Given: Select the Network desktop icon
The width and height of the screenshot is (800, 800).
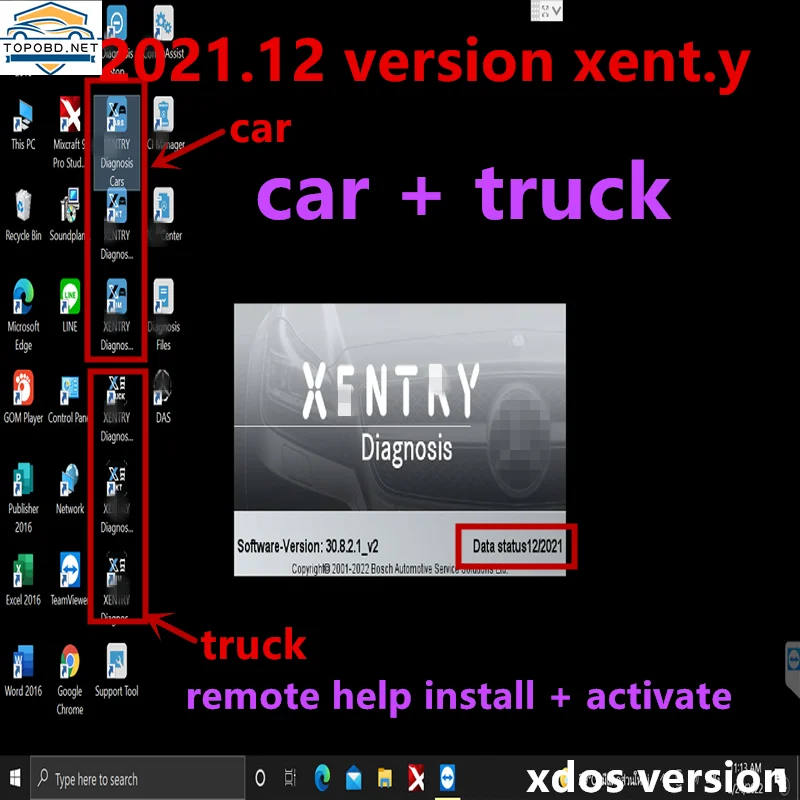Looking at the screenshot, I should (70, 488).
